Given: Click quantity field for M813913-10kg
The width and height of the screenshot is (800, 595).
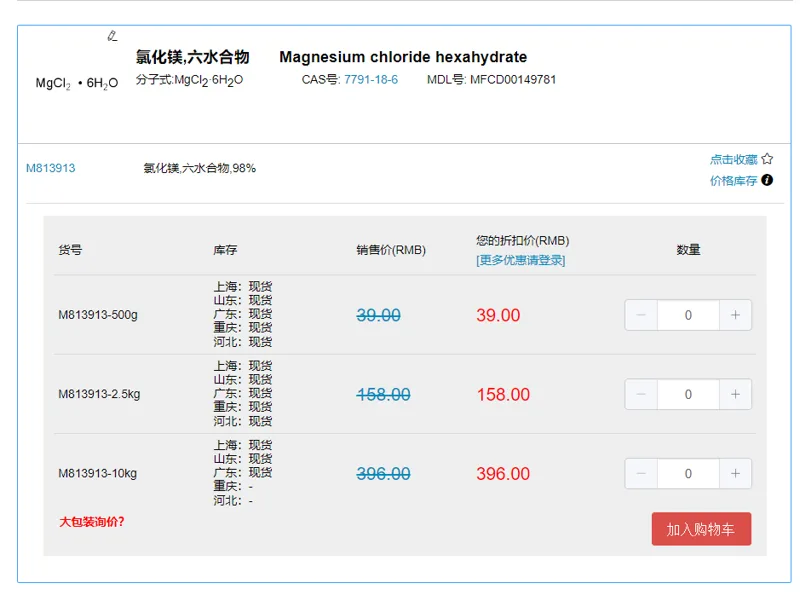Looking at the screenshot, I should (x=688, y=474).
